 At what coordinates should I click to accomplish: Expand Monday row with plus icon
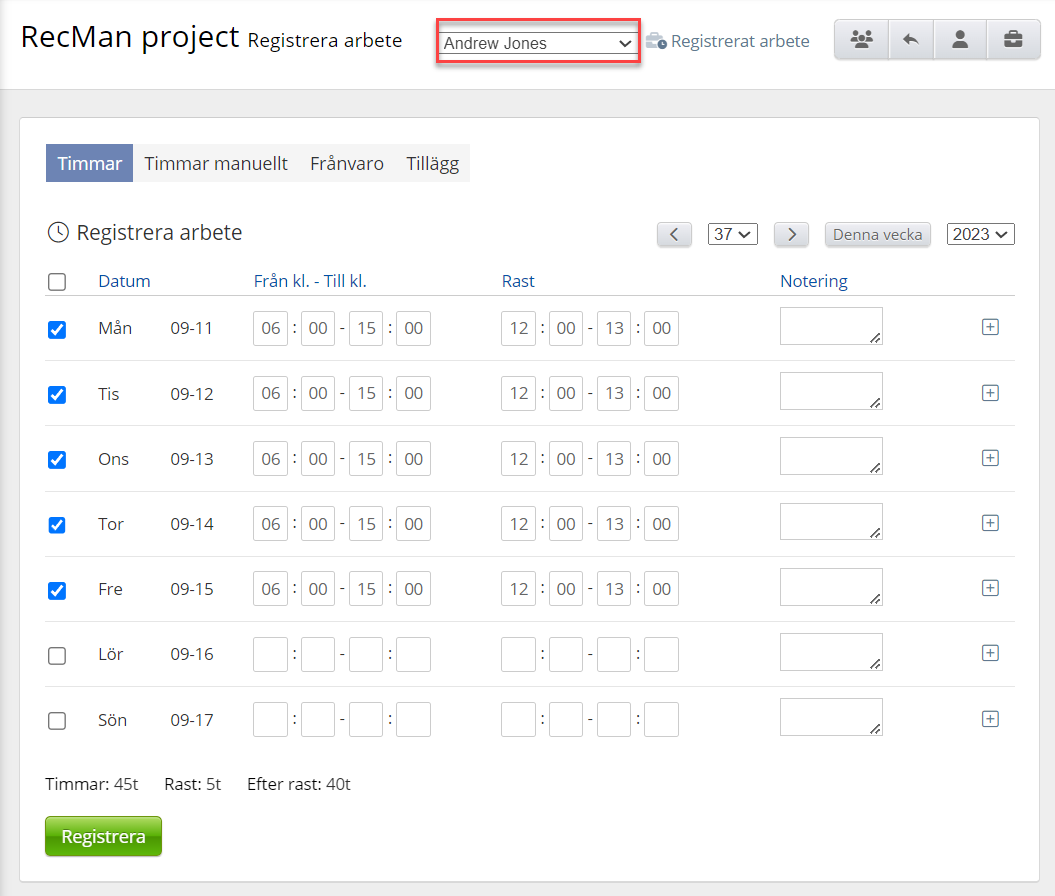coord(990,327)
